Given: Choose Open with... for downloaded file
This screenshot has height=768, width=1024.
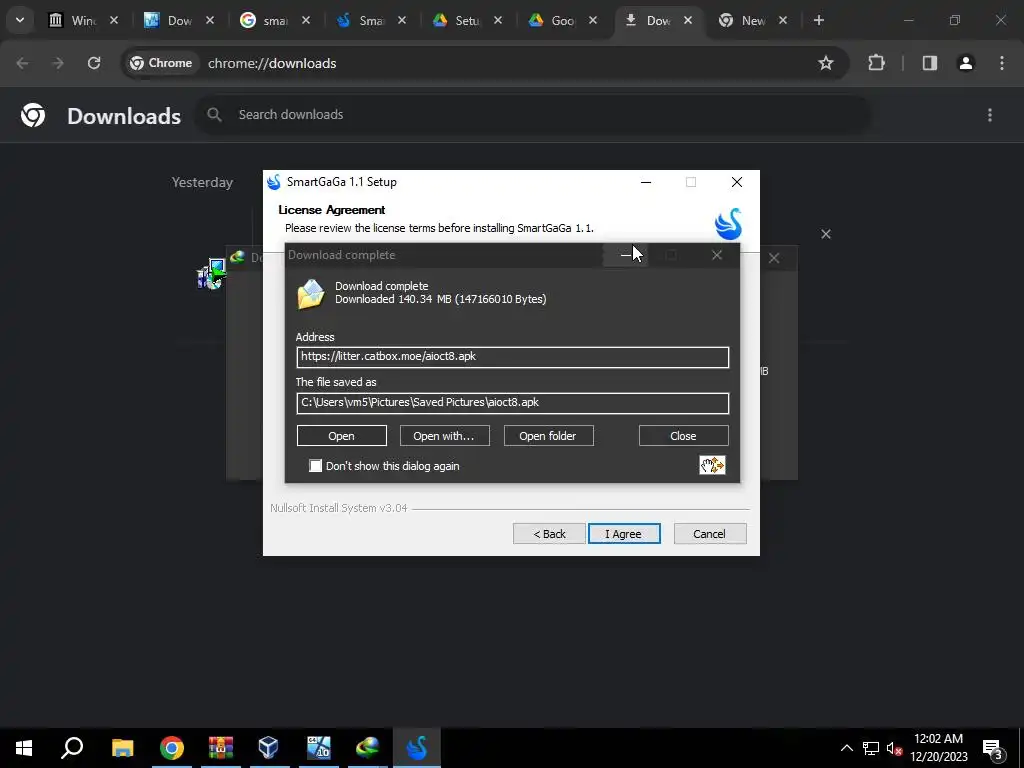Looking at the screenshot, I should click(444, 436).
